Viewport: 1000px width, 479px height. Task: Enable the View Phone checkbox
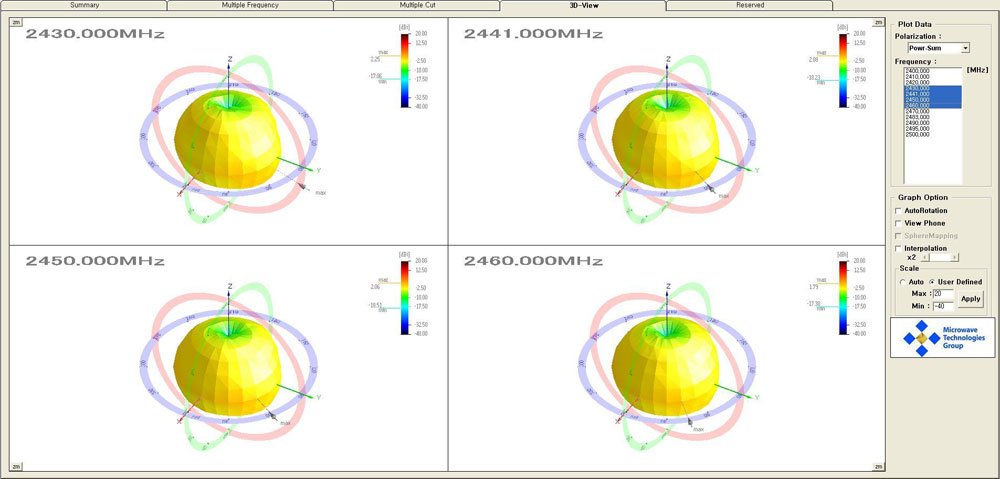[x=899, y=223]
